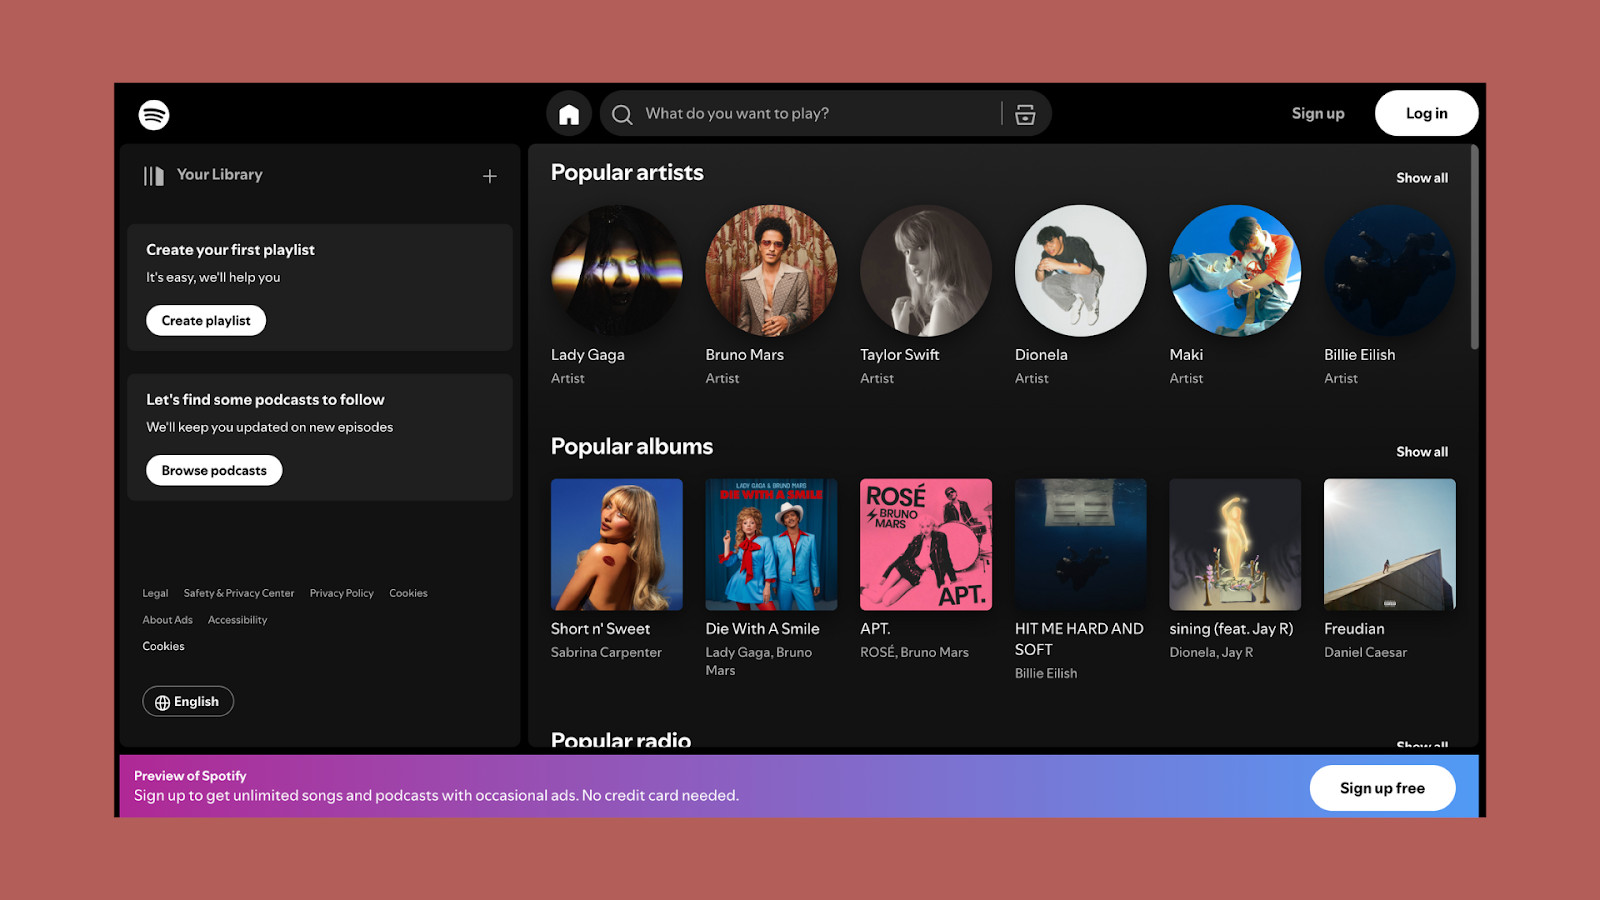Screen dimensions: 1600x900
Task: Open Lady Gaga artist image
Action: (617, 271)
